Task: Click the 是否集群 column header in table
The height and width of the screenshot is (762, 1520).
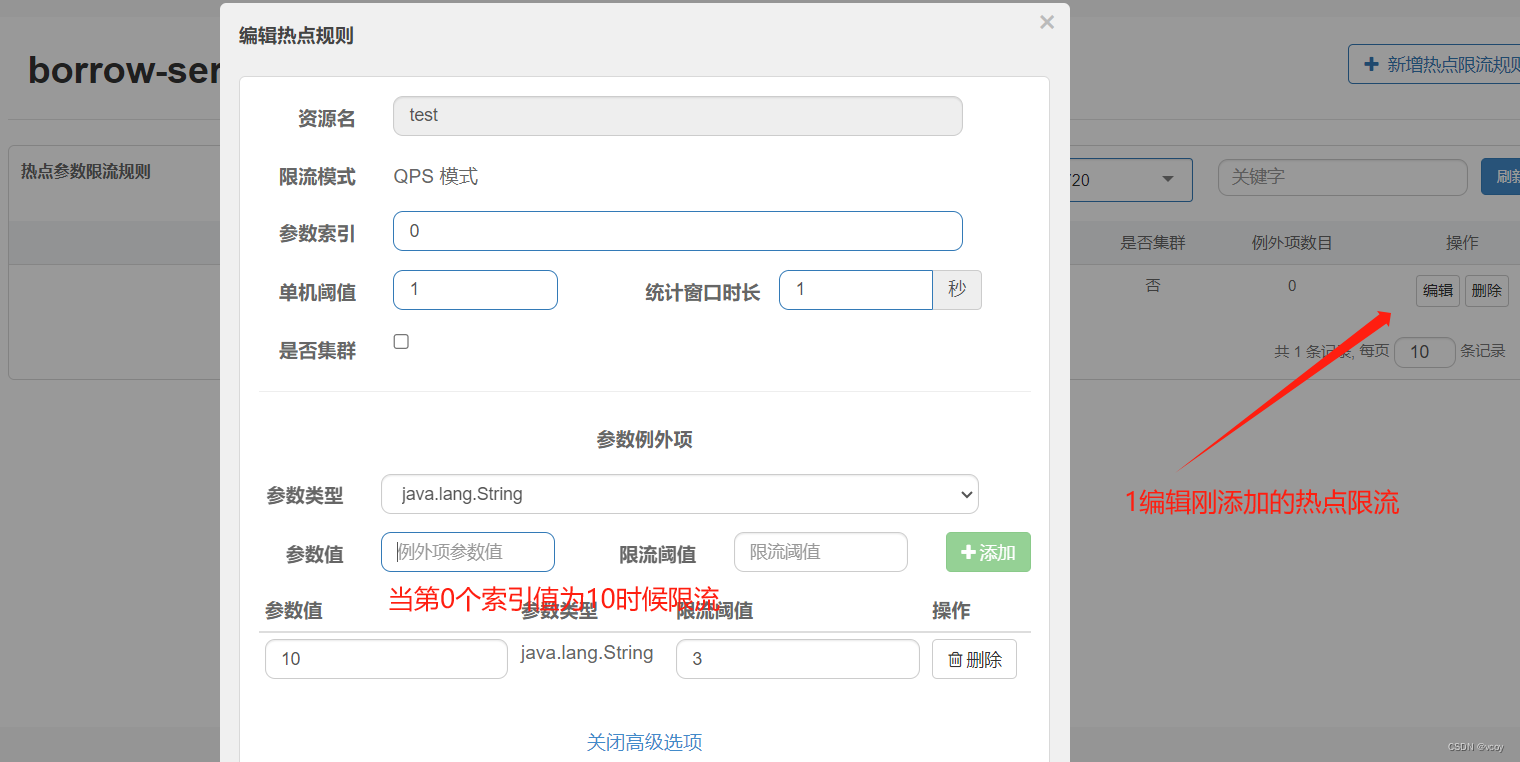Action: coord(1153,243)
